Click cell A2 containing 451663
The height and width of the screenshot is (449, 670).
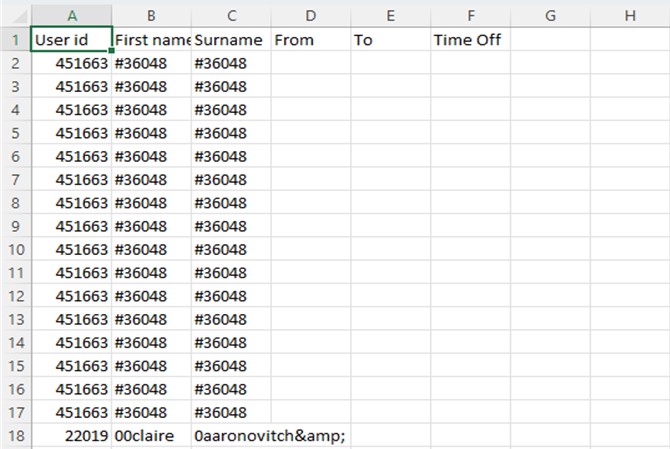tap(72, 63)
